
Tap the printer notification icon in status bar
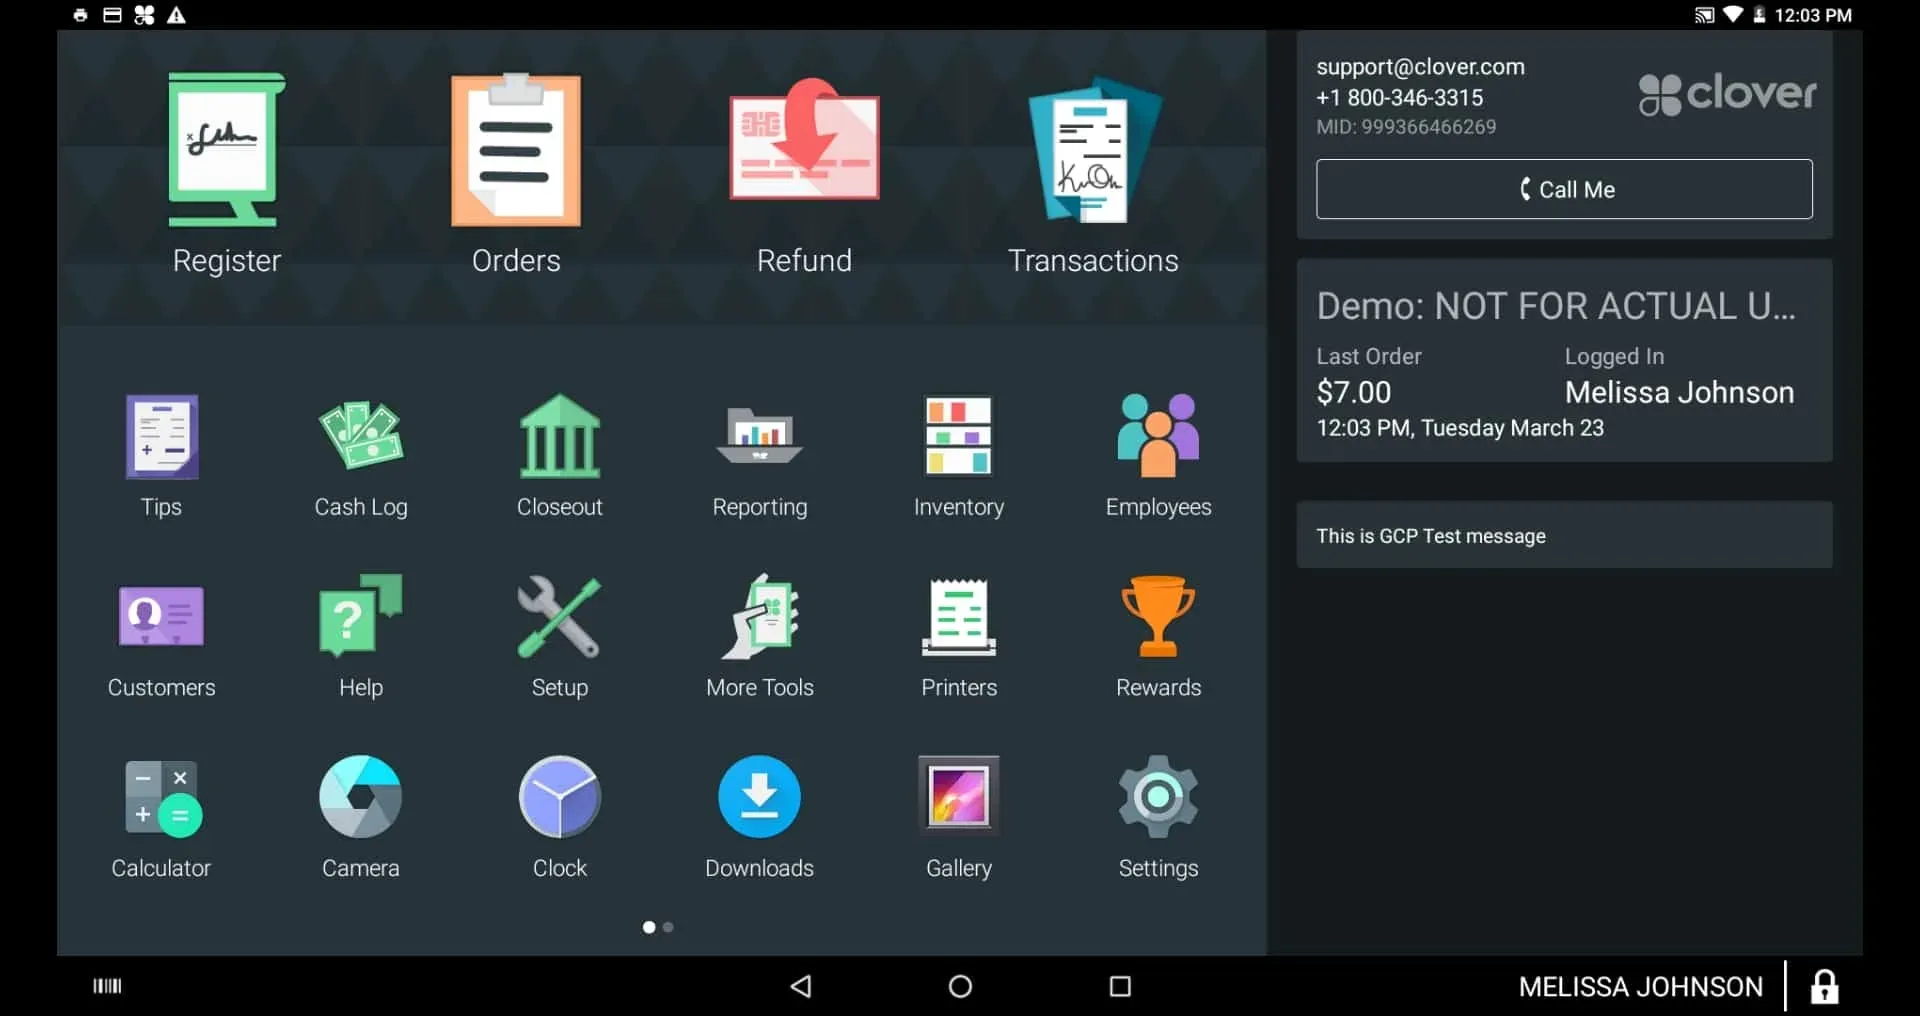[x=81, y=15]
